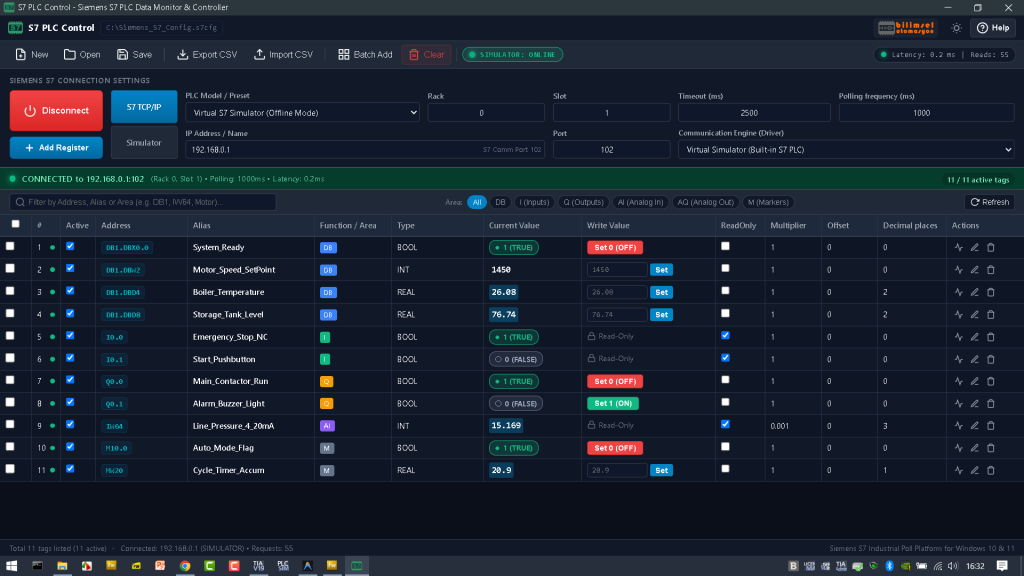Switch to the M (Markers) area filter
The height and width of the screenshot is (576, 1024).
pyautogui.click(x=768, y=202)
